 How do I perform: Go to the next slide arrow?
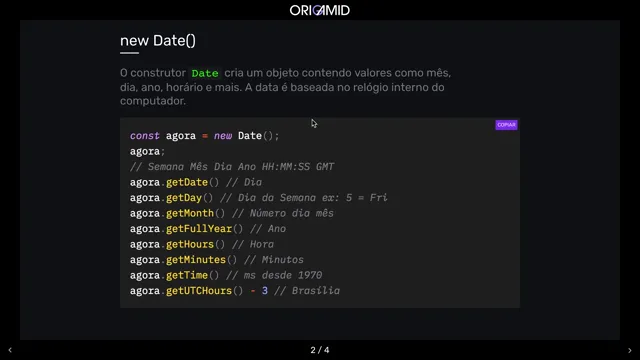click(630, 350)
